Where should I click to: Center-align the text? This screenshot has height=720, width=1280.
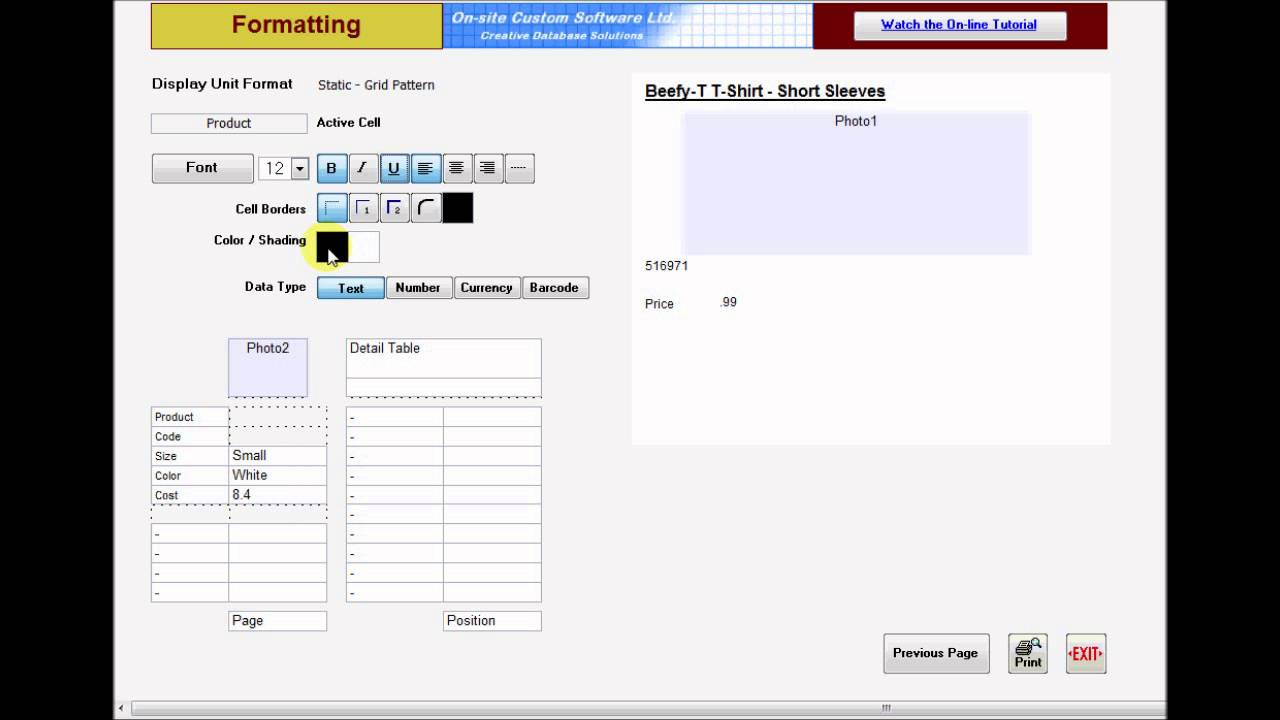click(457, 168)
